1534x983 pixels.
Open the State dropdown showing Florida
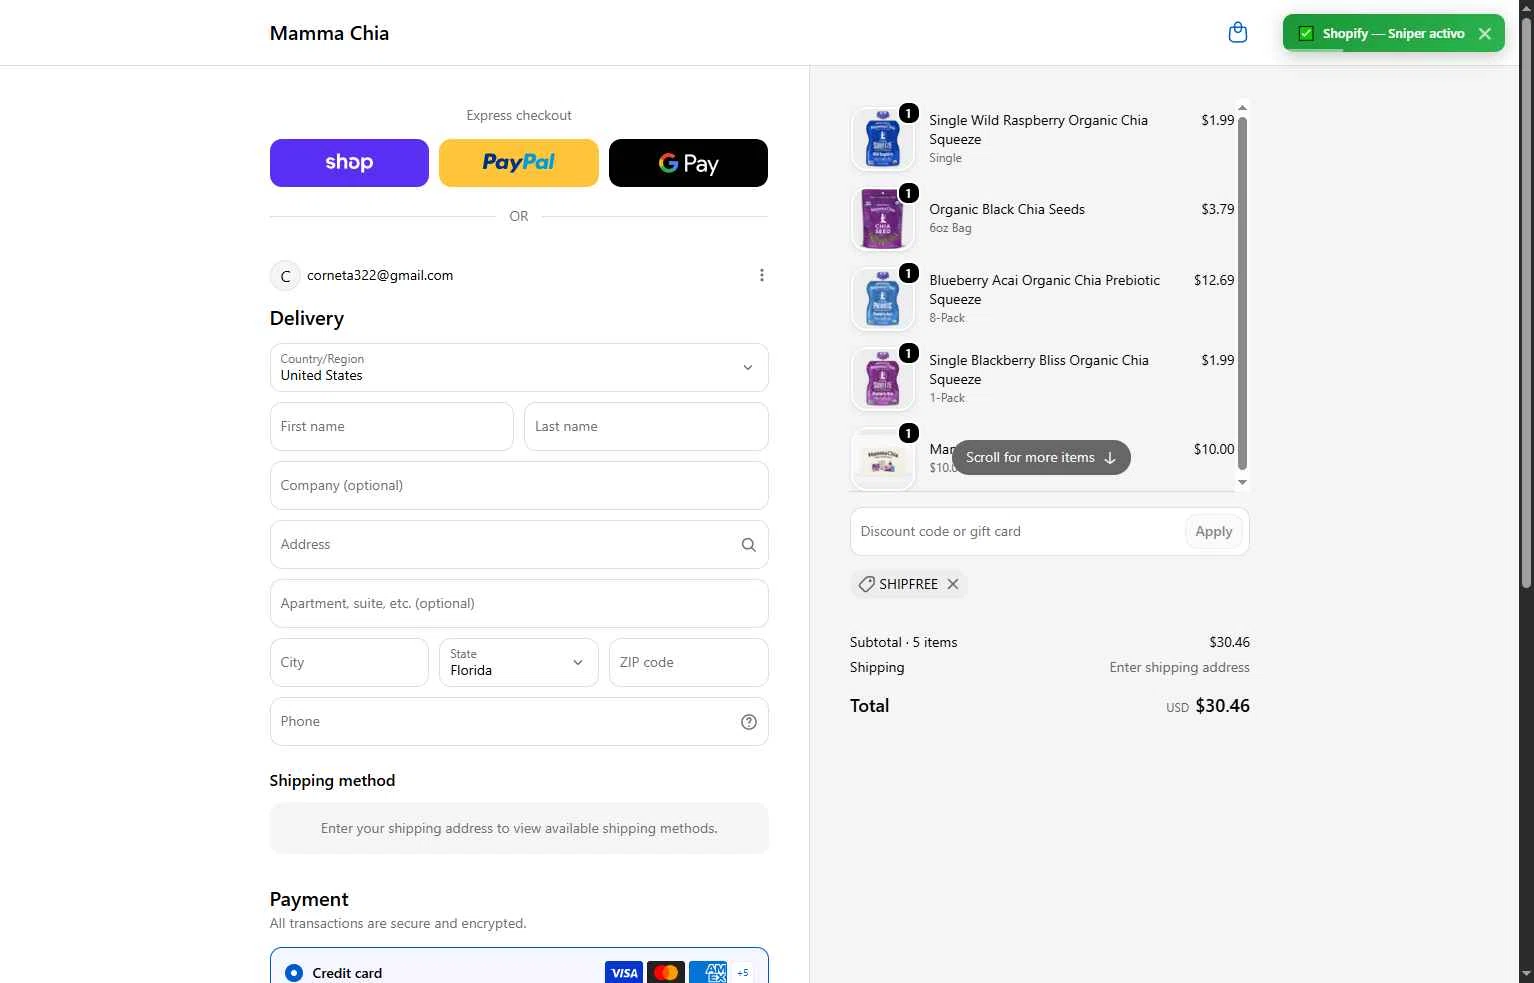pyautogui.click(x=519, y=663)
